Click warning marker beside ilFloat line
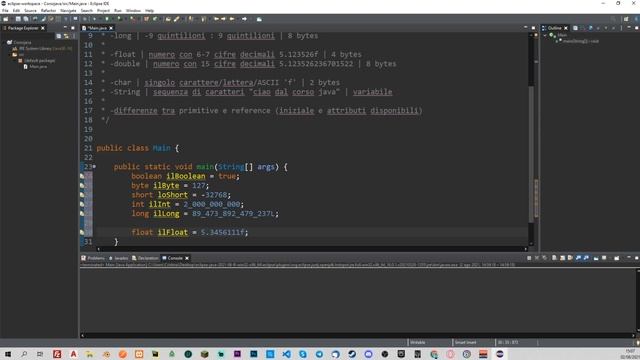This screenshot has width=640, height=360. [82, 232]
